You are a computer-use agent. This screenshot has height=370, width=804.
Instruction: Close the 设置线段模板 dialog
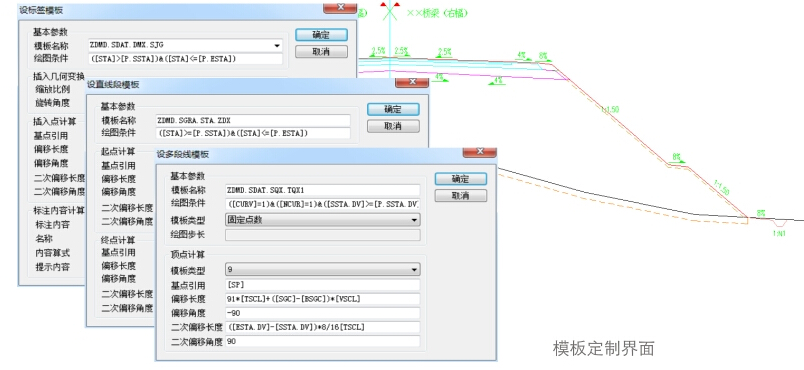412,83
